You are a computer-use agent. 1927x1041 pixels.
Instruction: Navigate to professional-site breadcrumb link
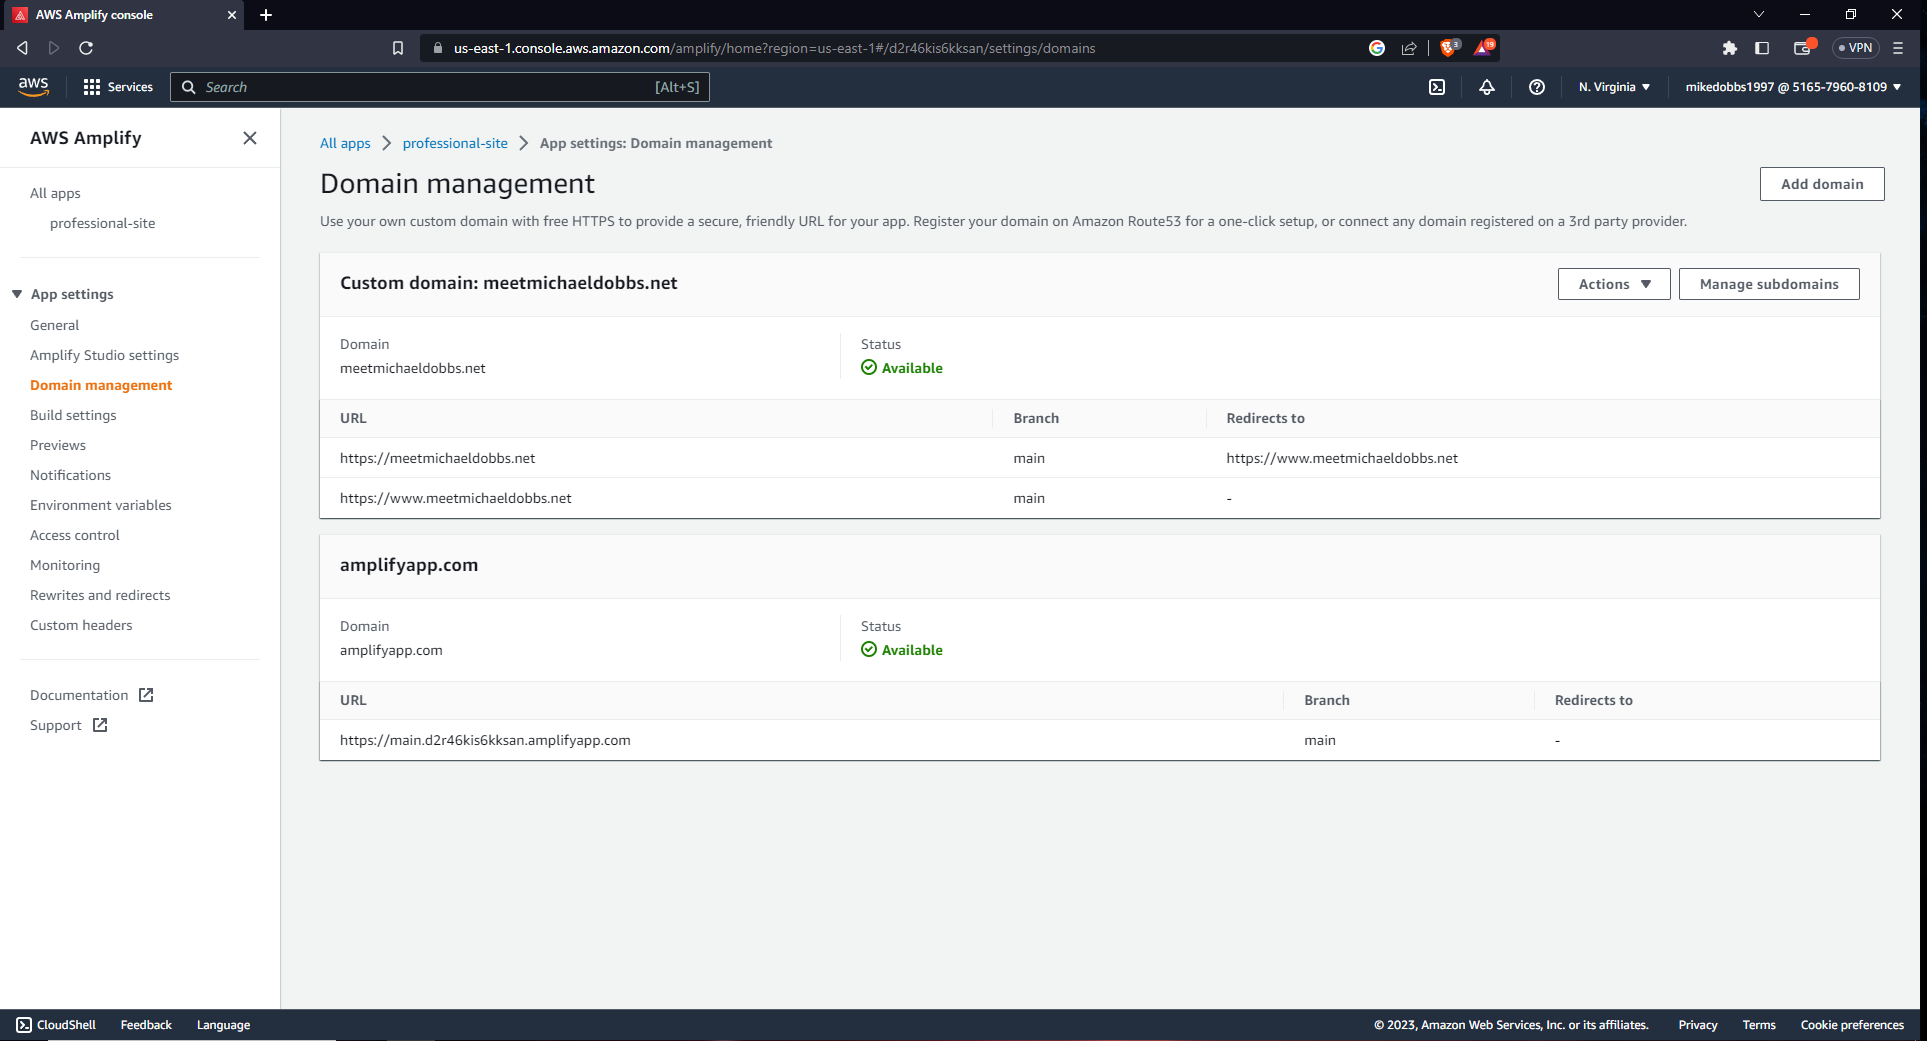coord(455,143)
